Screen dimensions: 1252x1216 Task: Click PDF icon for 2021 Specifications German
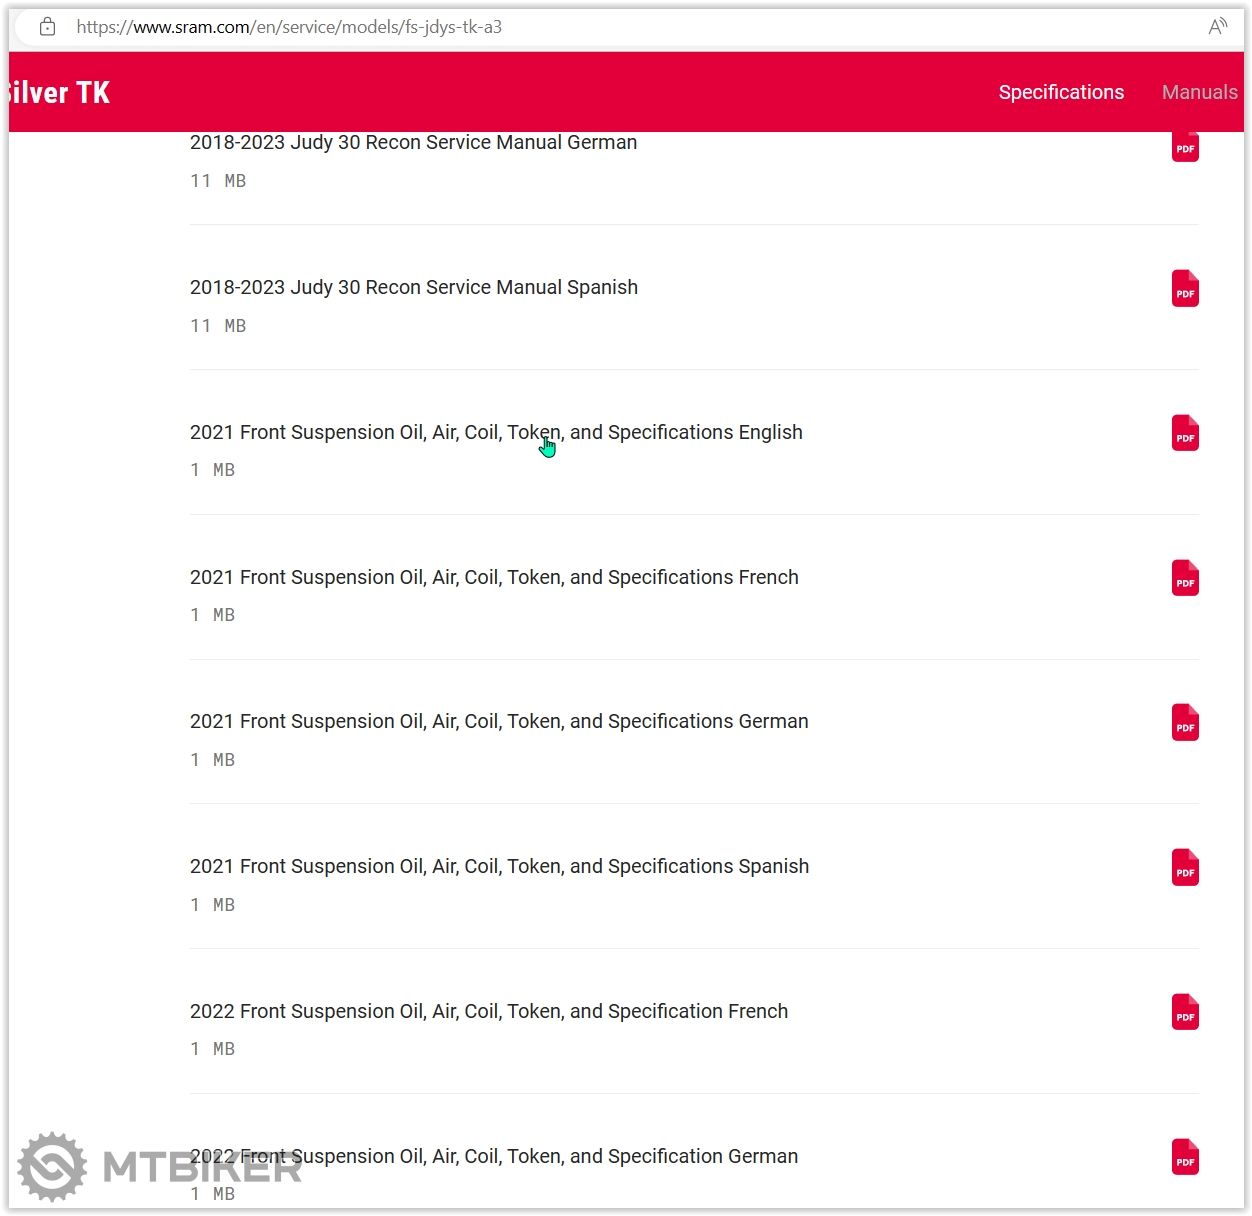pyautogui.click(x=1185, y=723)
